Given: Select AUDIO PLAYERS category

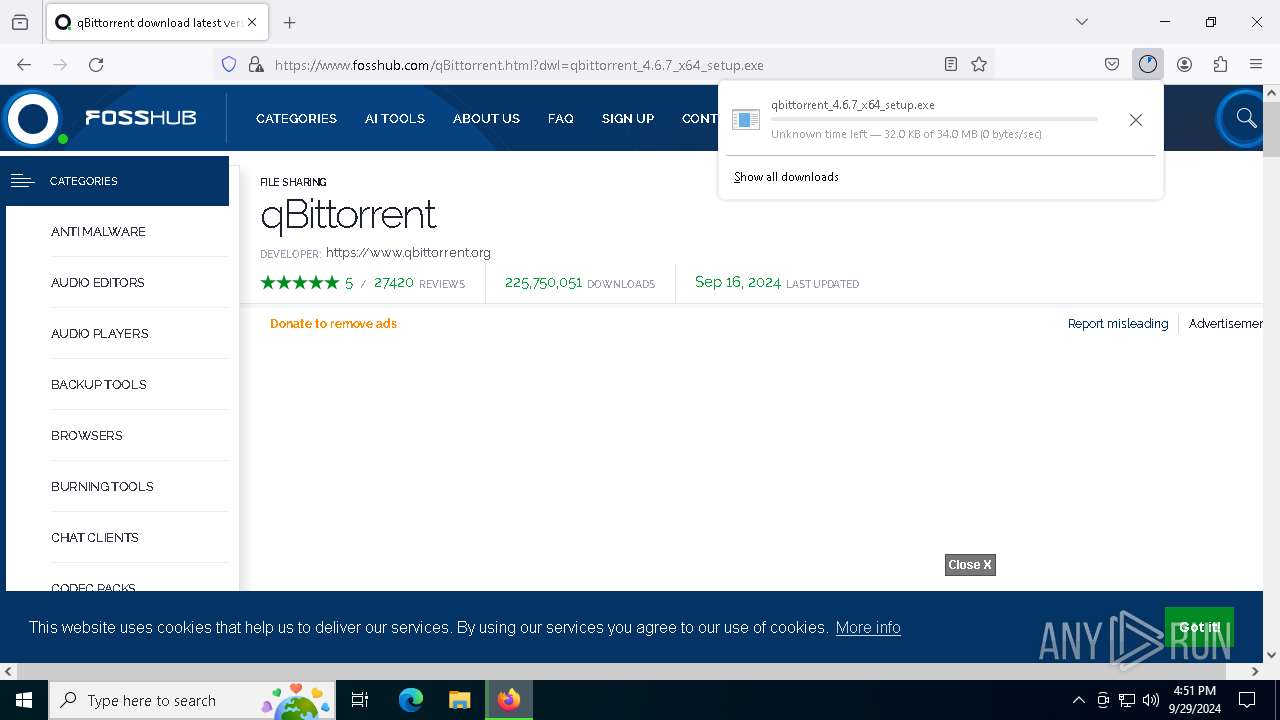Looking at the screenshot, I should (99, 334).
